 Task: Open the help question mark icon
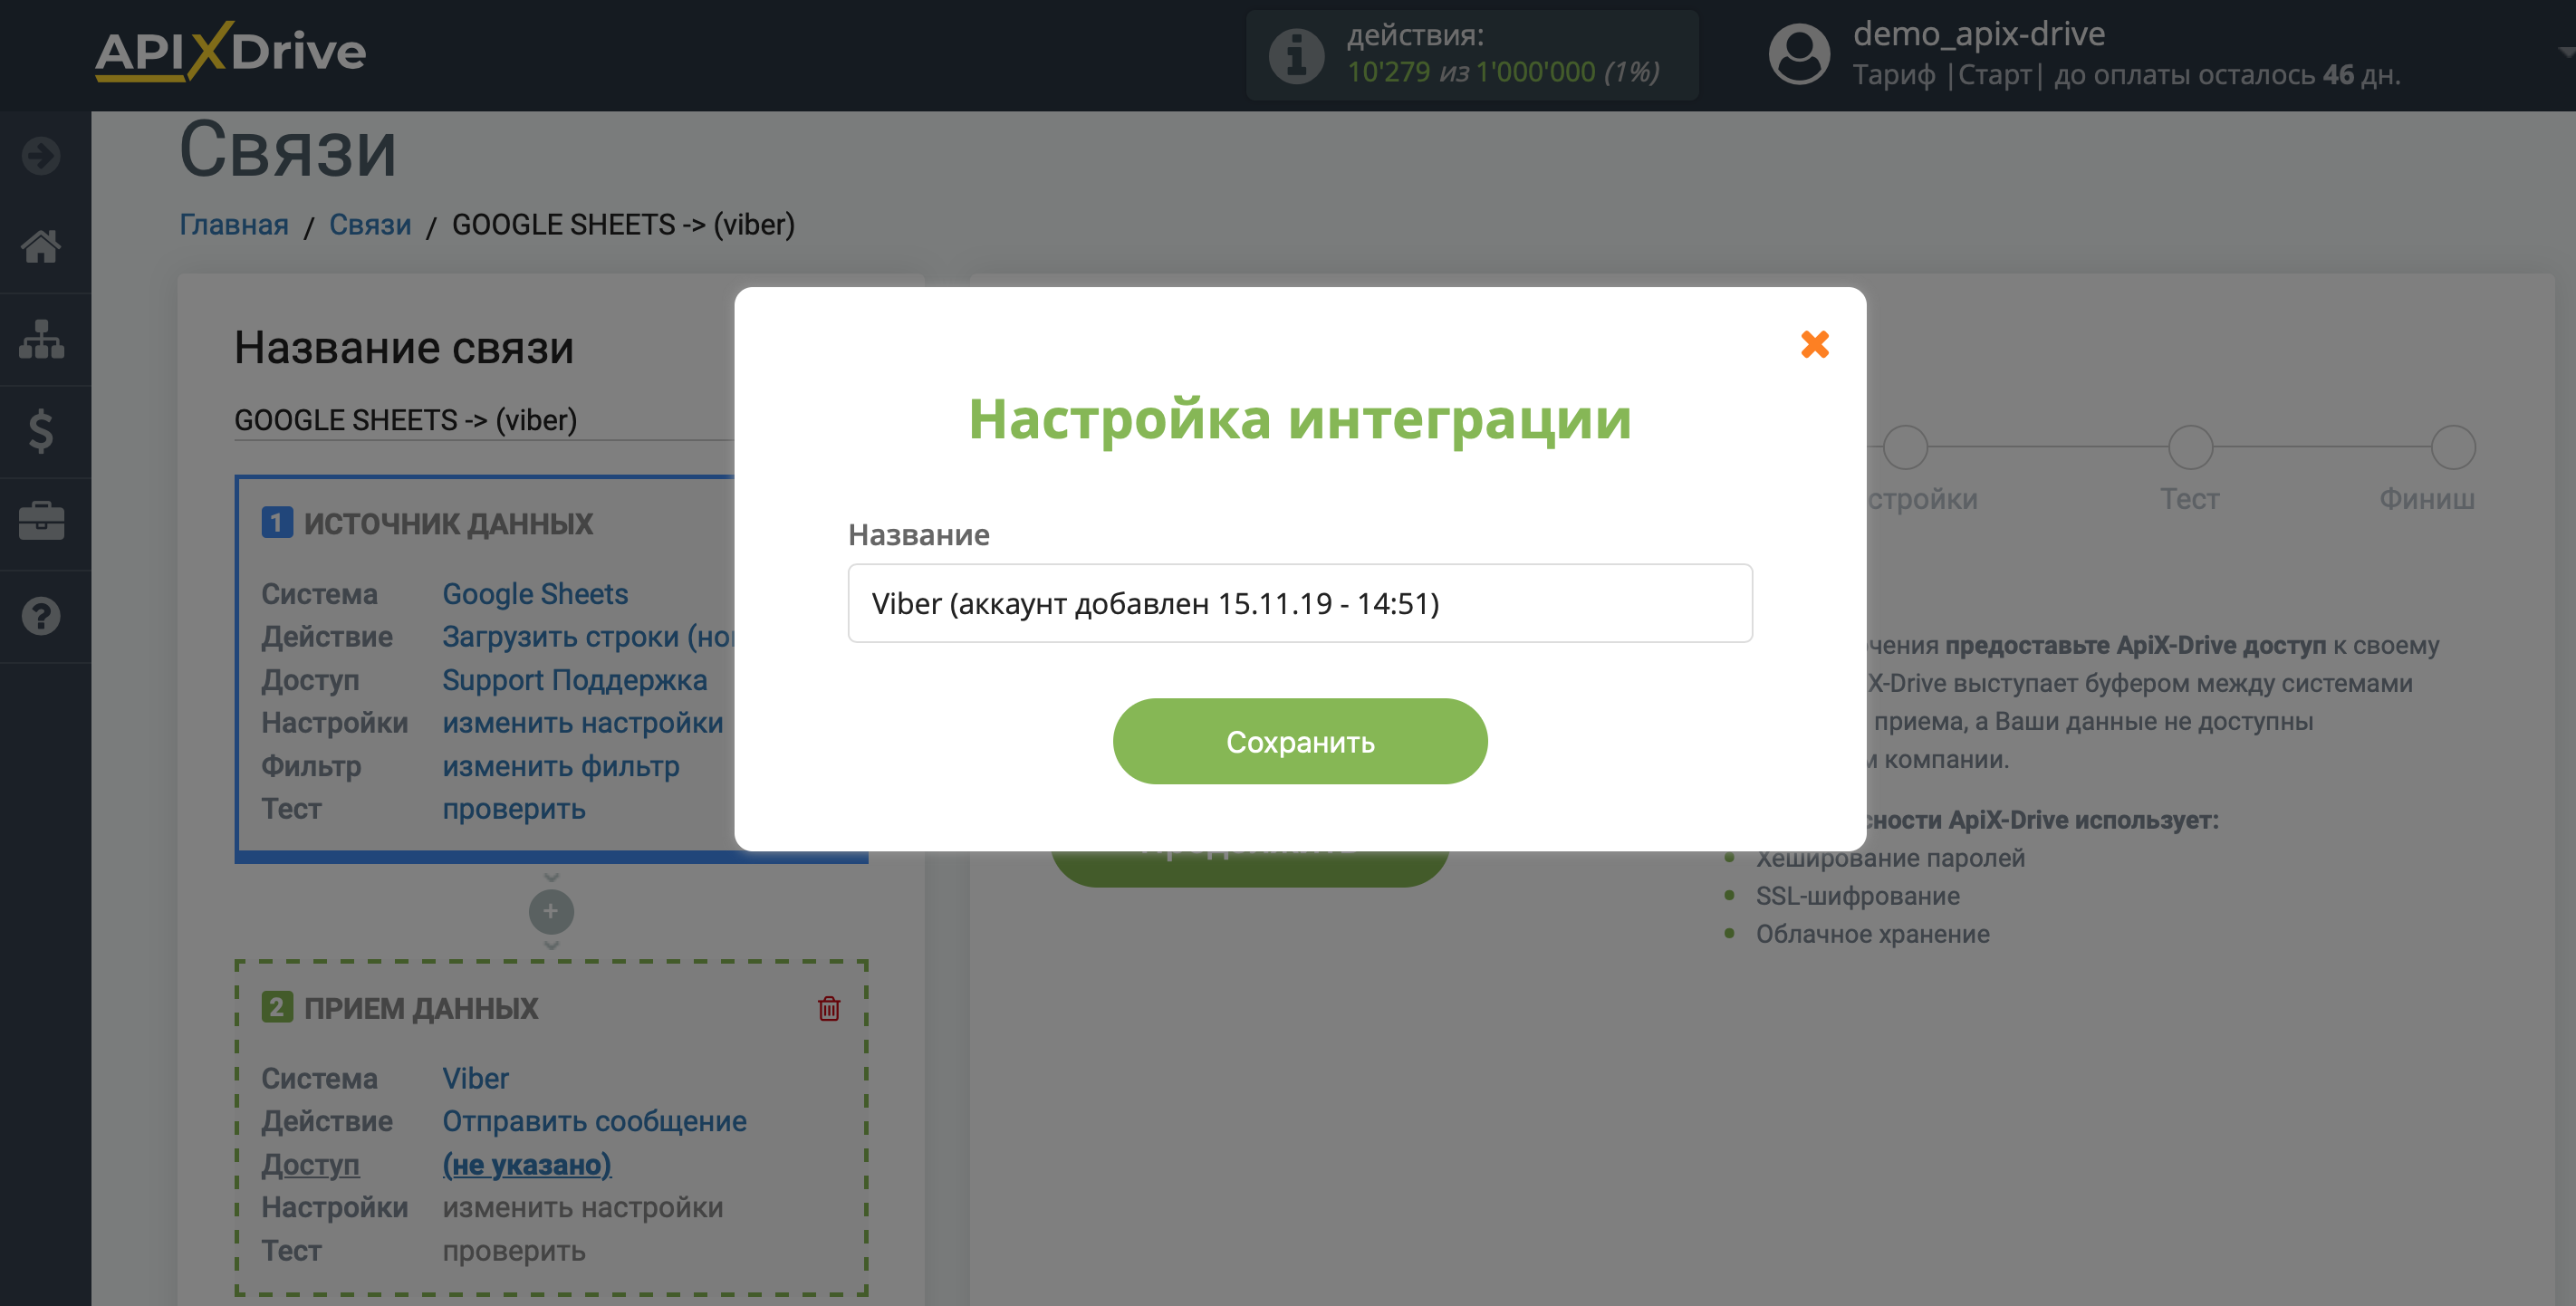[x=41, y=616]
